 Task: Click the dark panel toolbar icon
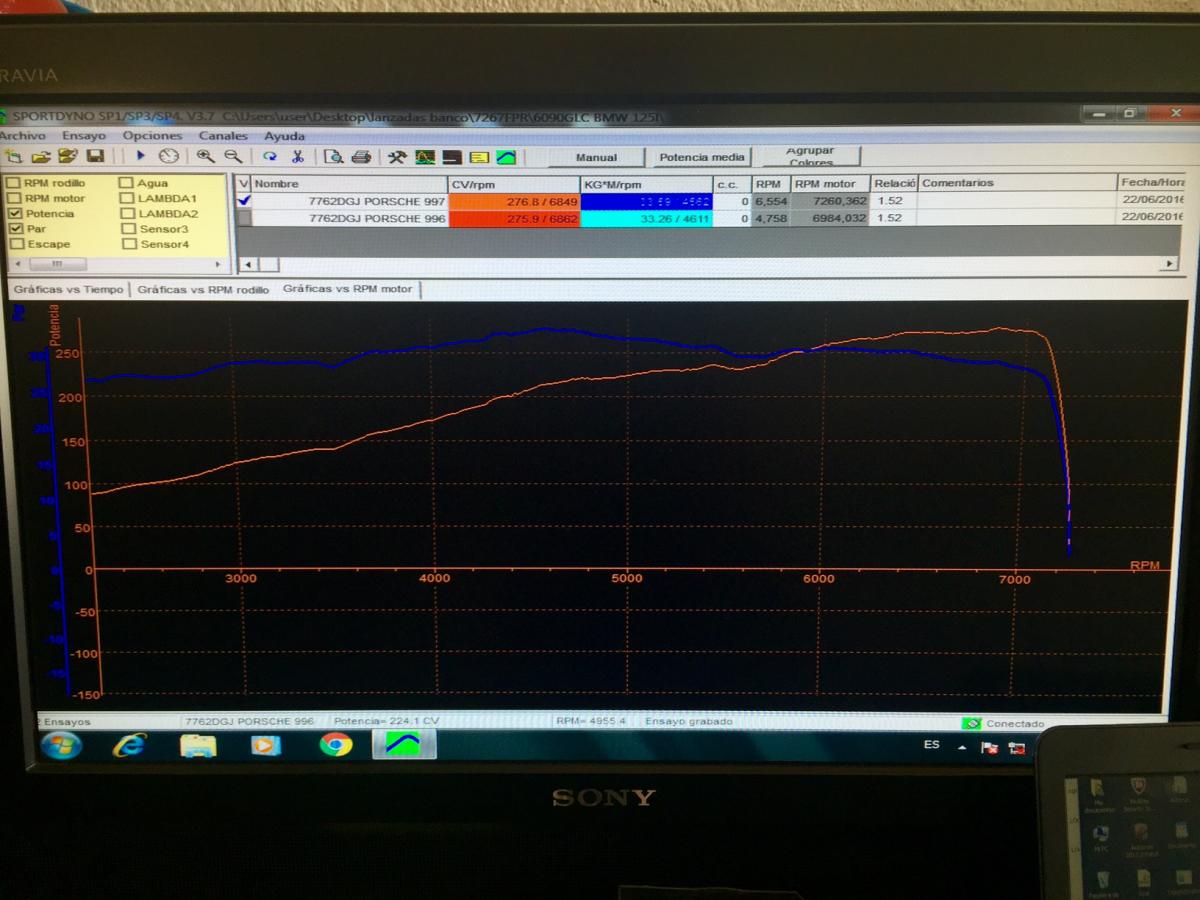[452, 157]
